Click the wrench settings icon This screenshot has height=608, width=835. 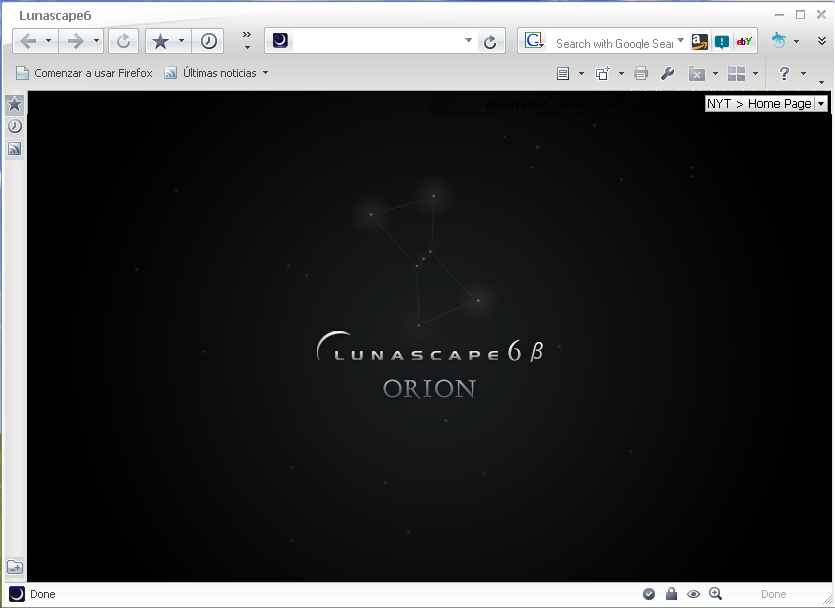[666, 73]
